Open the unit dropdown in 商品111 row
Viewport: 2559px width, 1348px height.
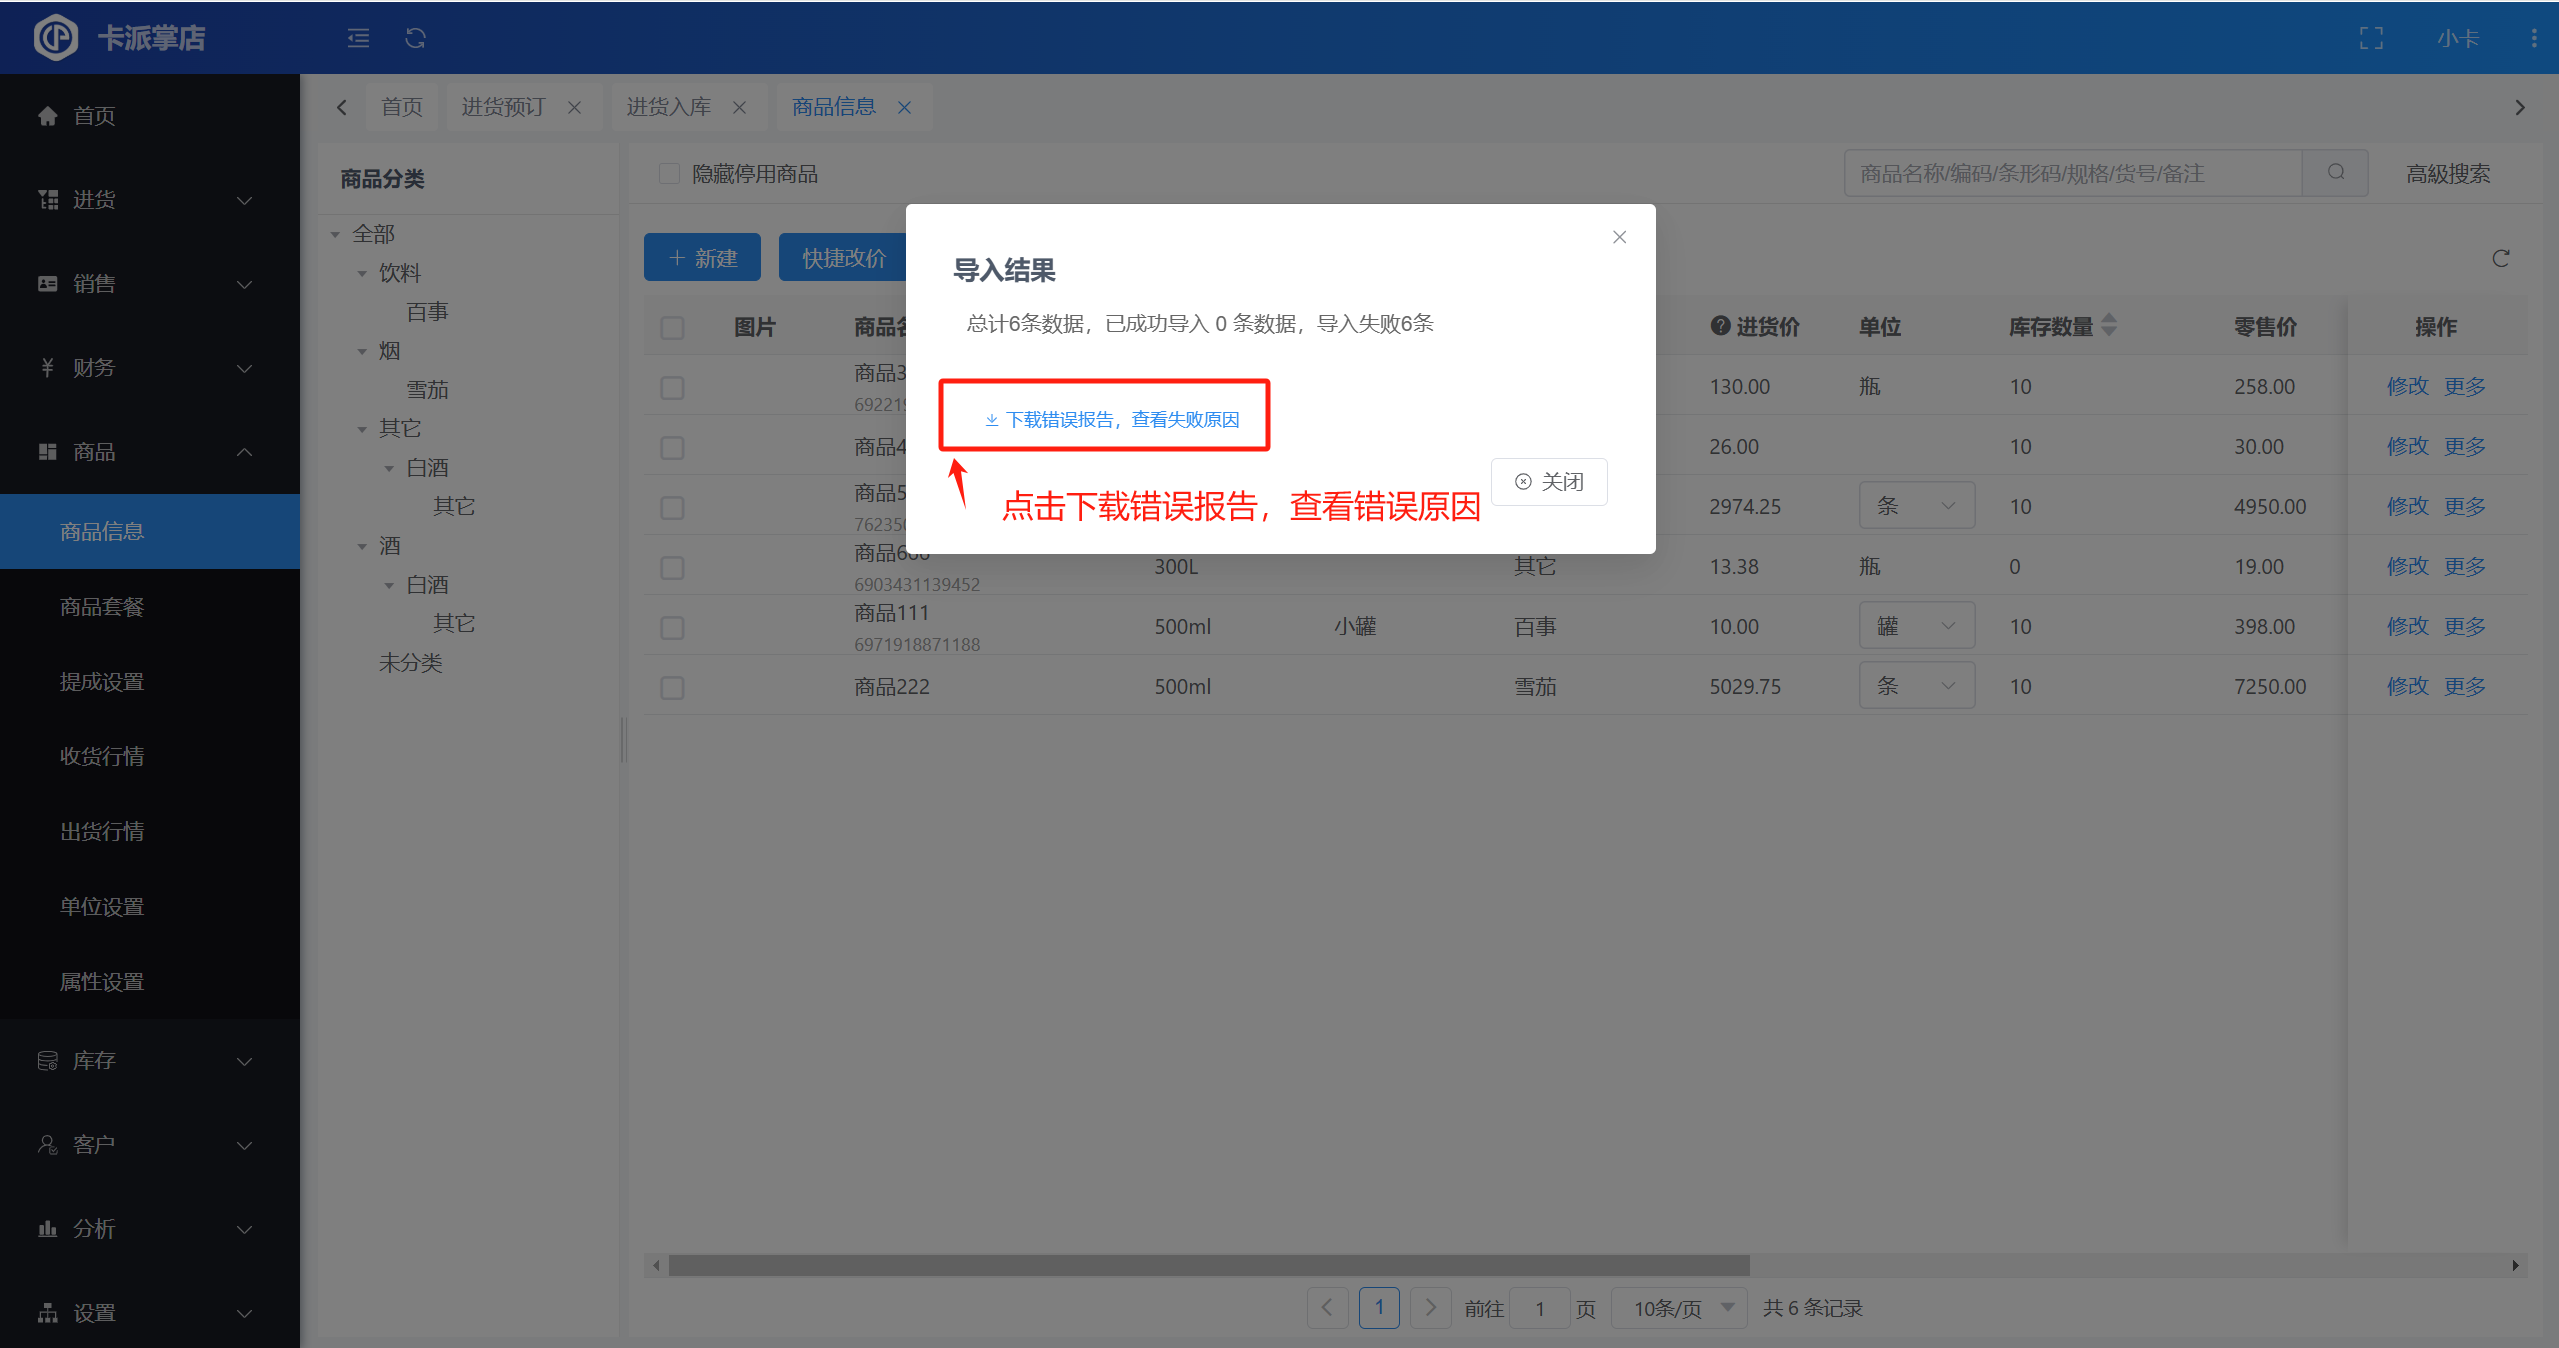coord(1916,626)
